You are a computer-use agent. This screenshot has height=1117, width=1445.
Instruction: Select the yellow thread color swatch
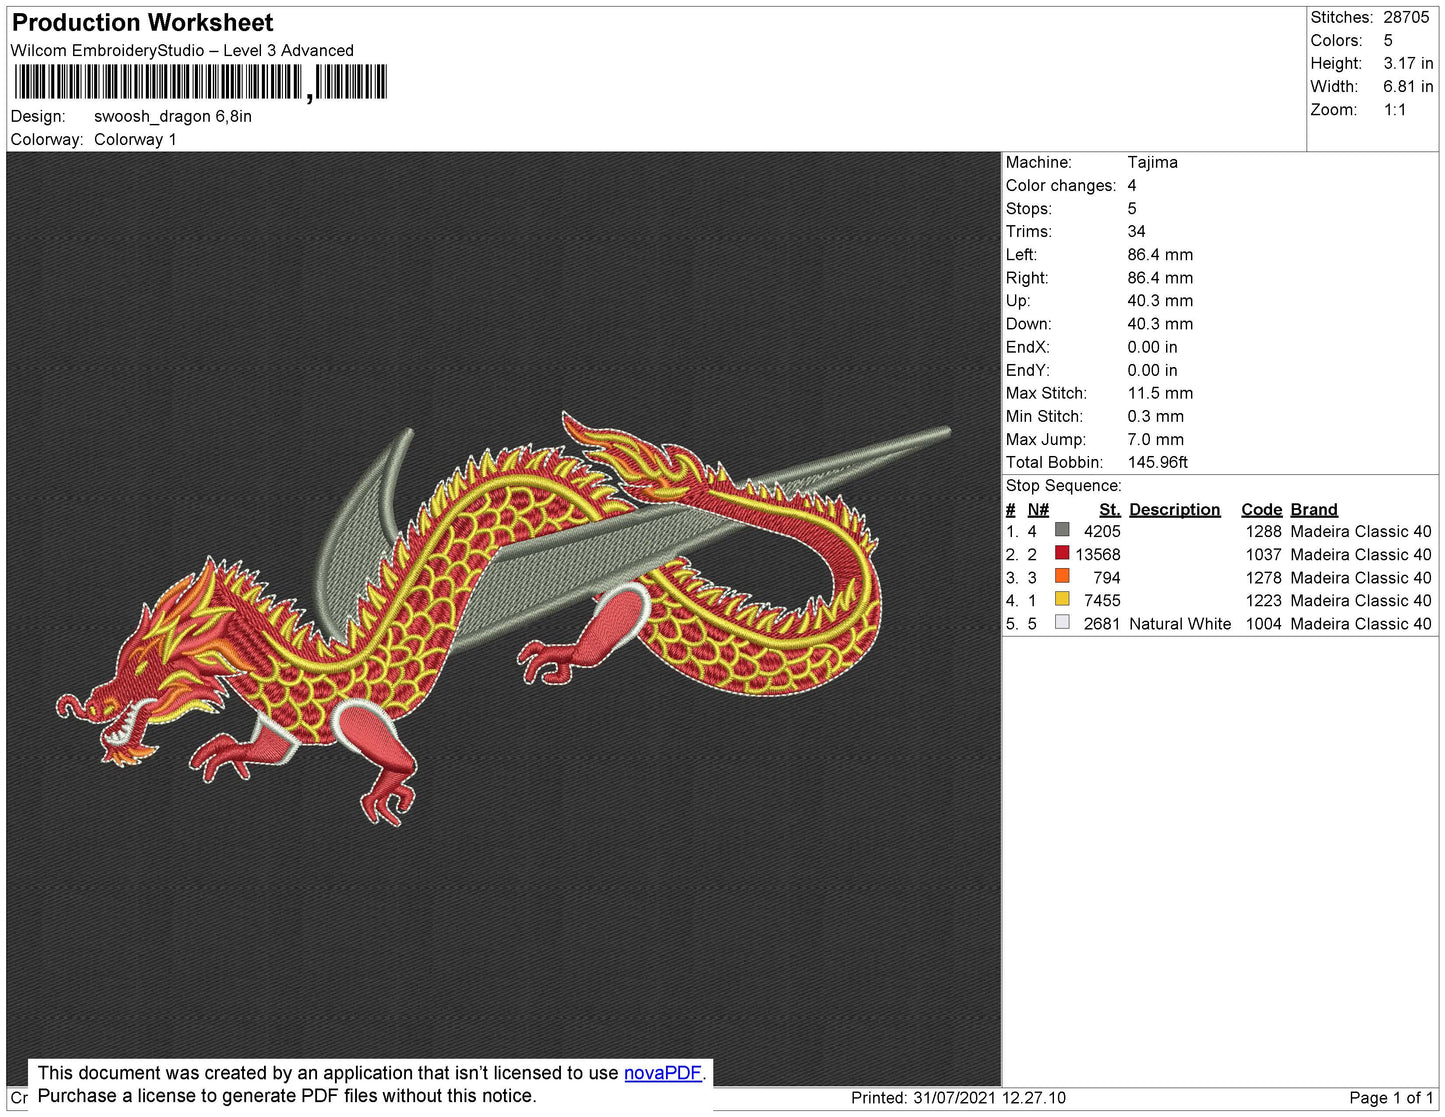1062,600
